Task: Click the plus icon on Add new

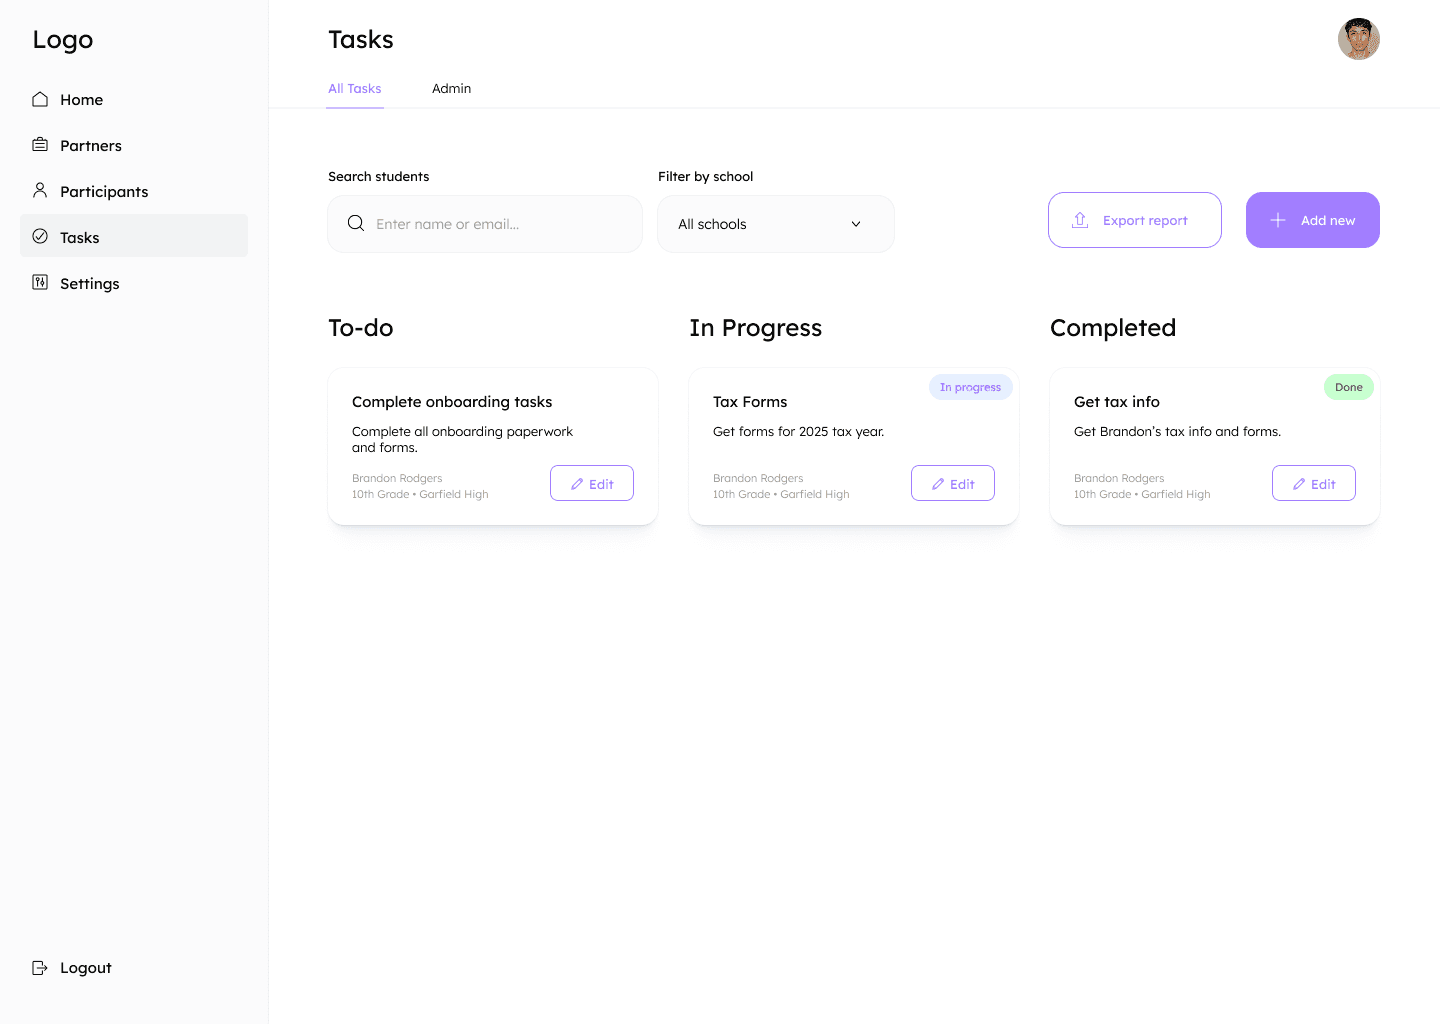Action: [1278, 220]
